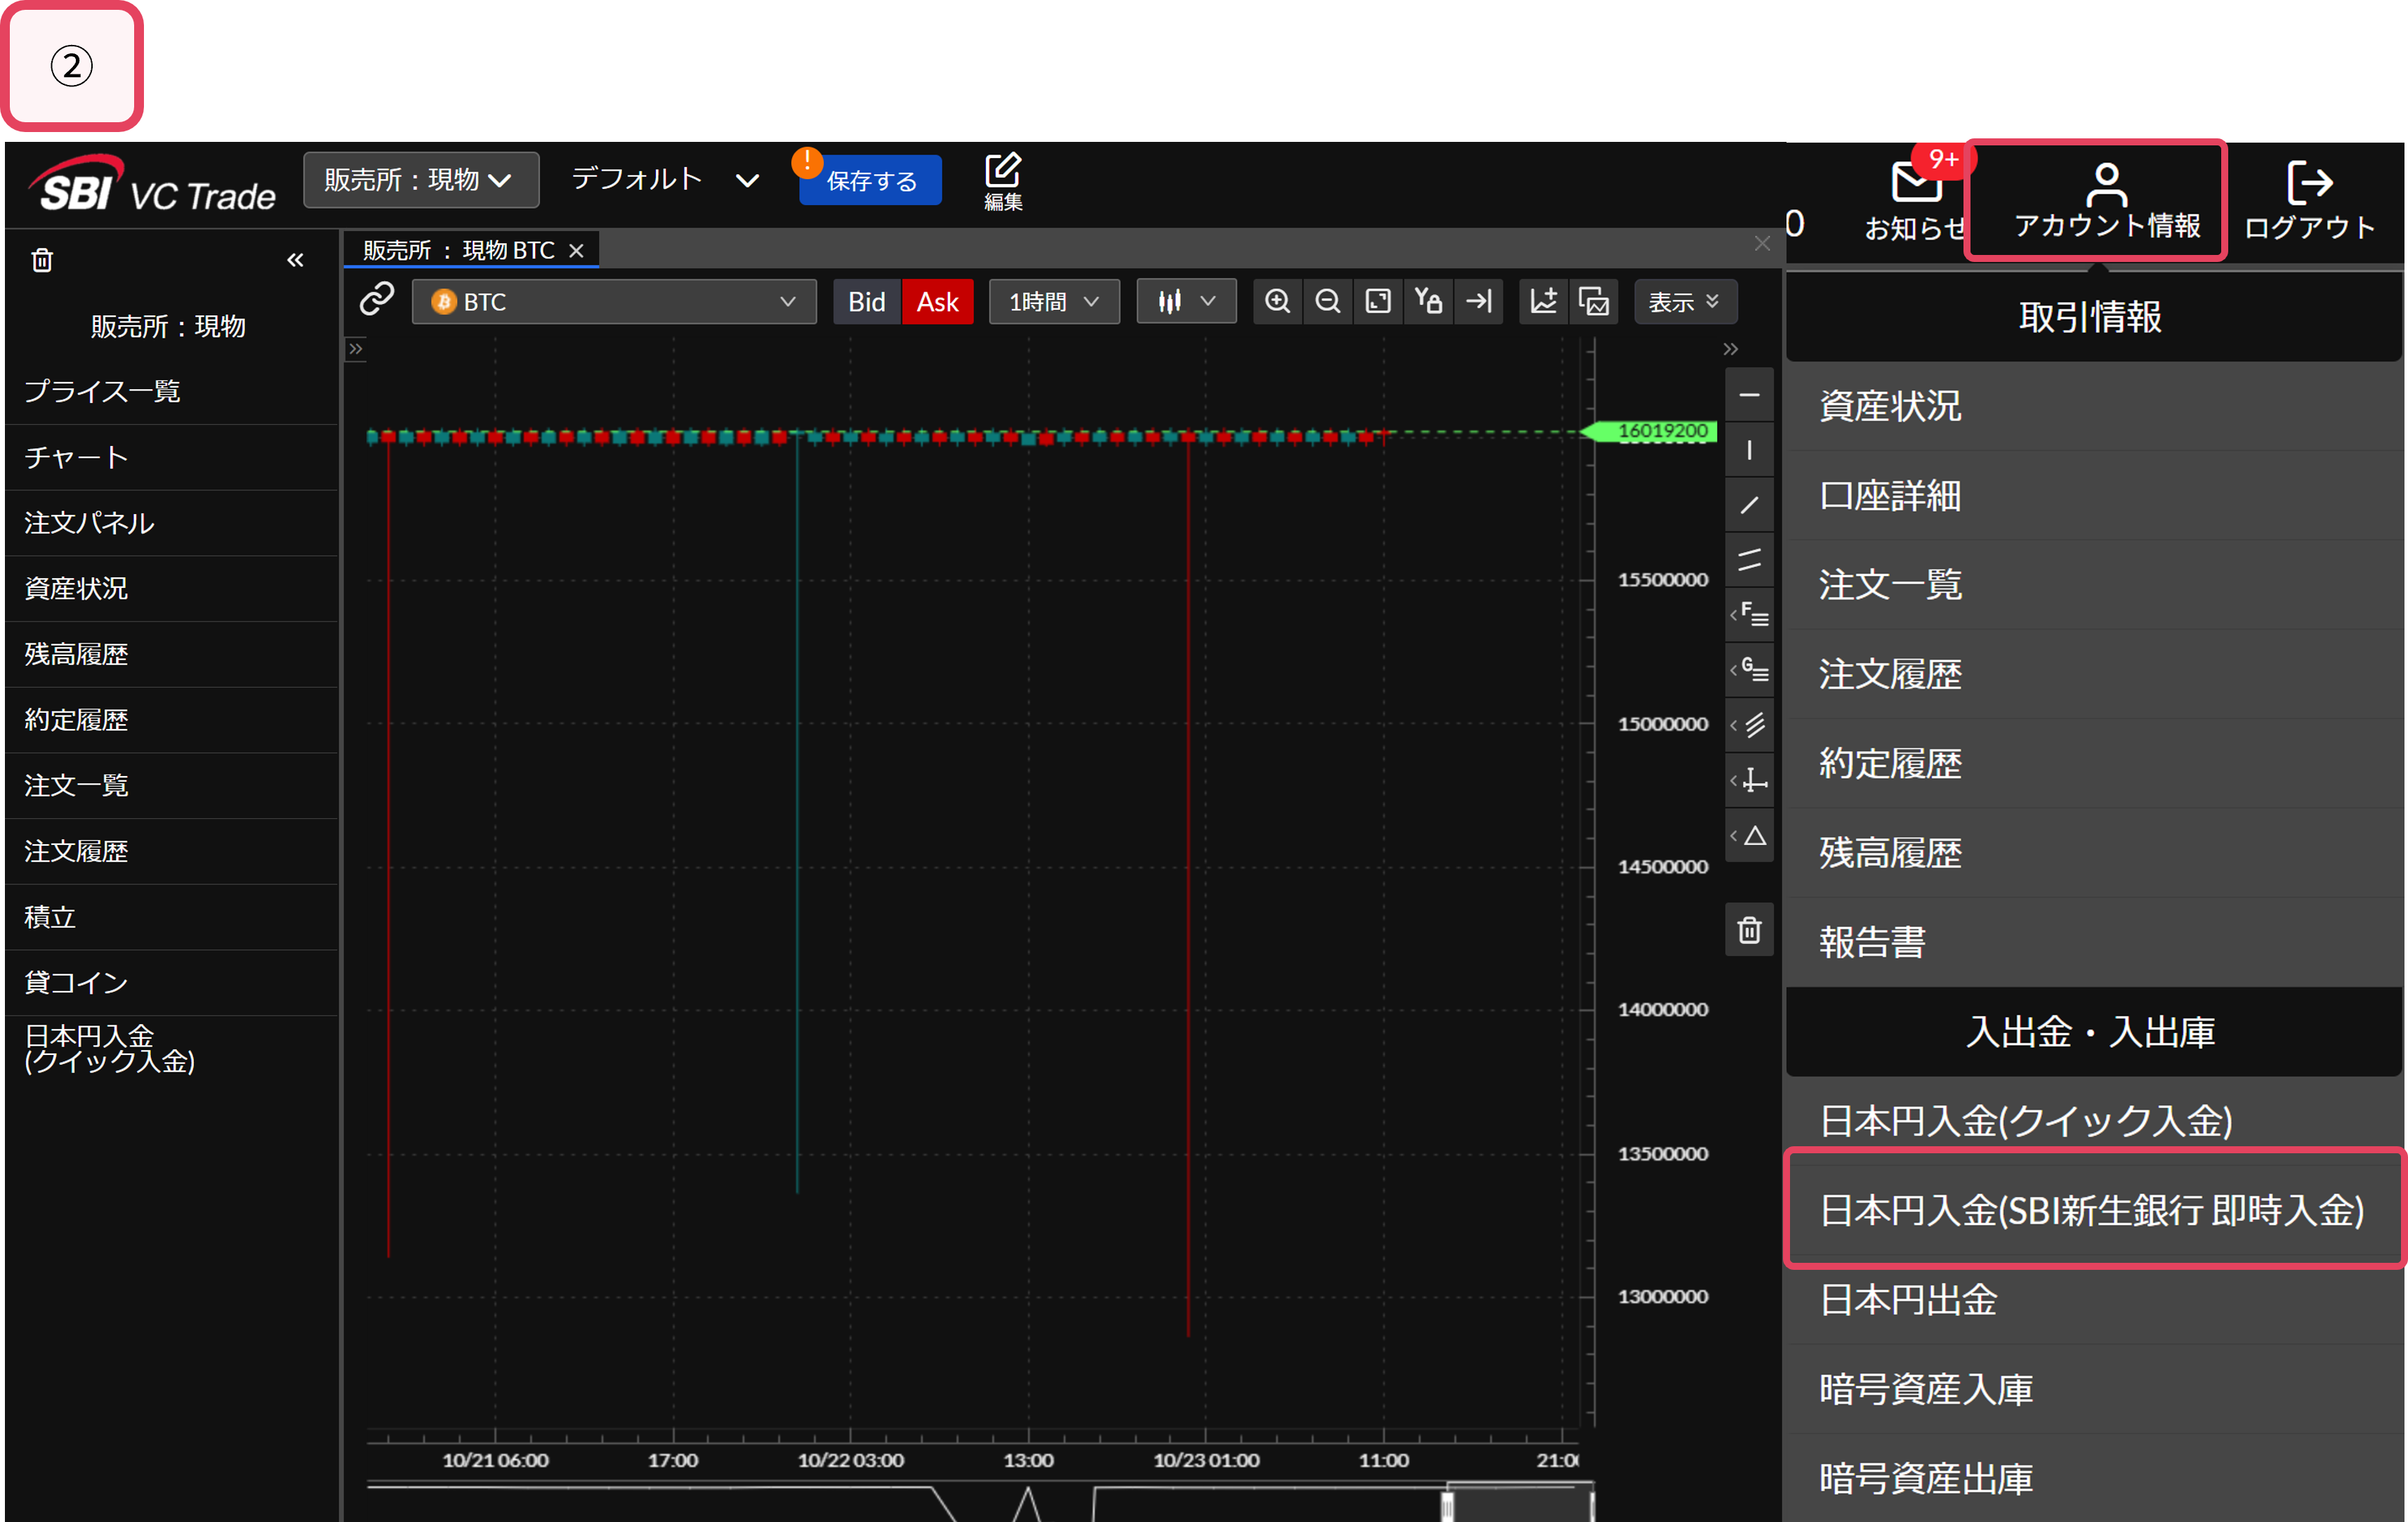
Task: Click the trash icon in left sidebar
Action: click(x=42, y=260)
